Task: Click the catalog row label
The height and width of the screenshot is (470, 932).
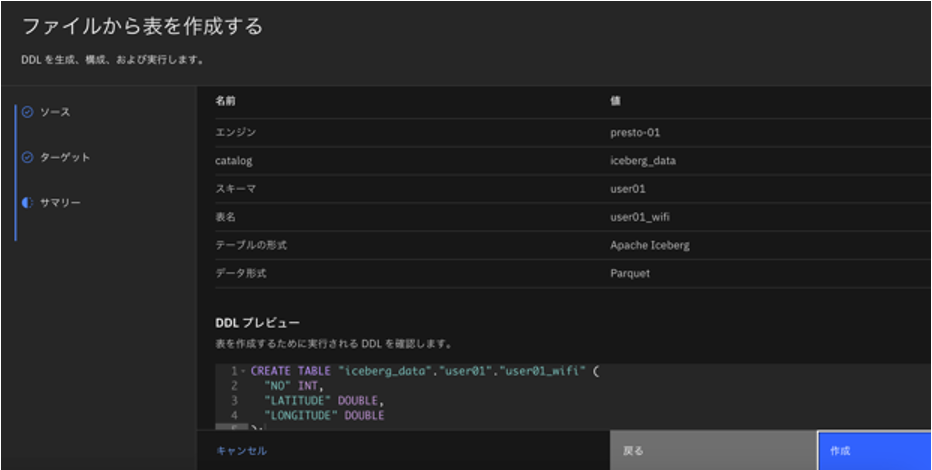Action: (x=233, y=160)
